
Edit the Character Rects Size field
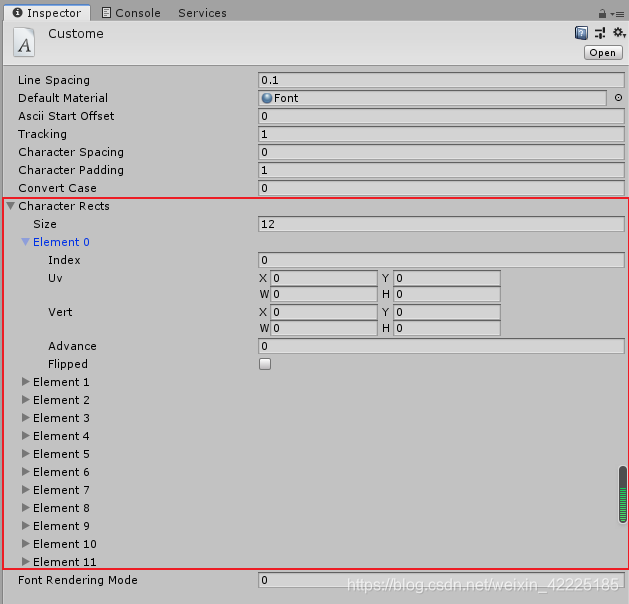click(x=441, y=224)
